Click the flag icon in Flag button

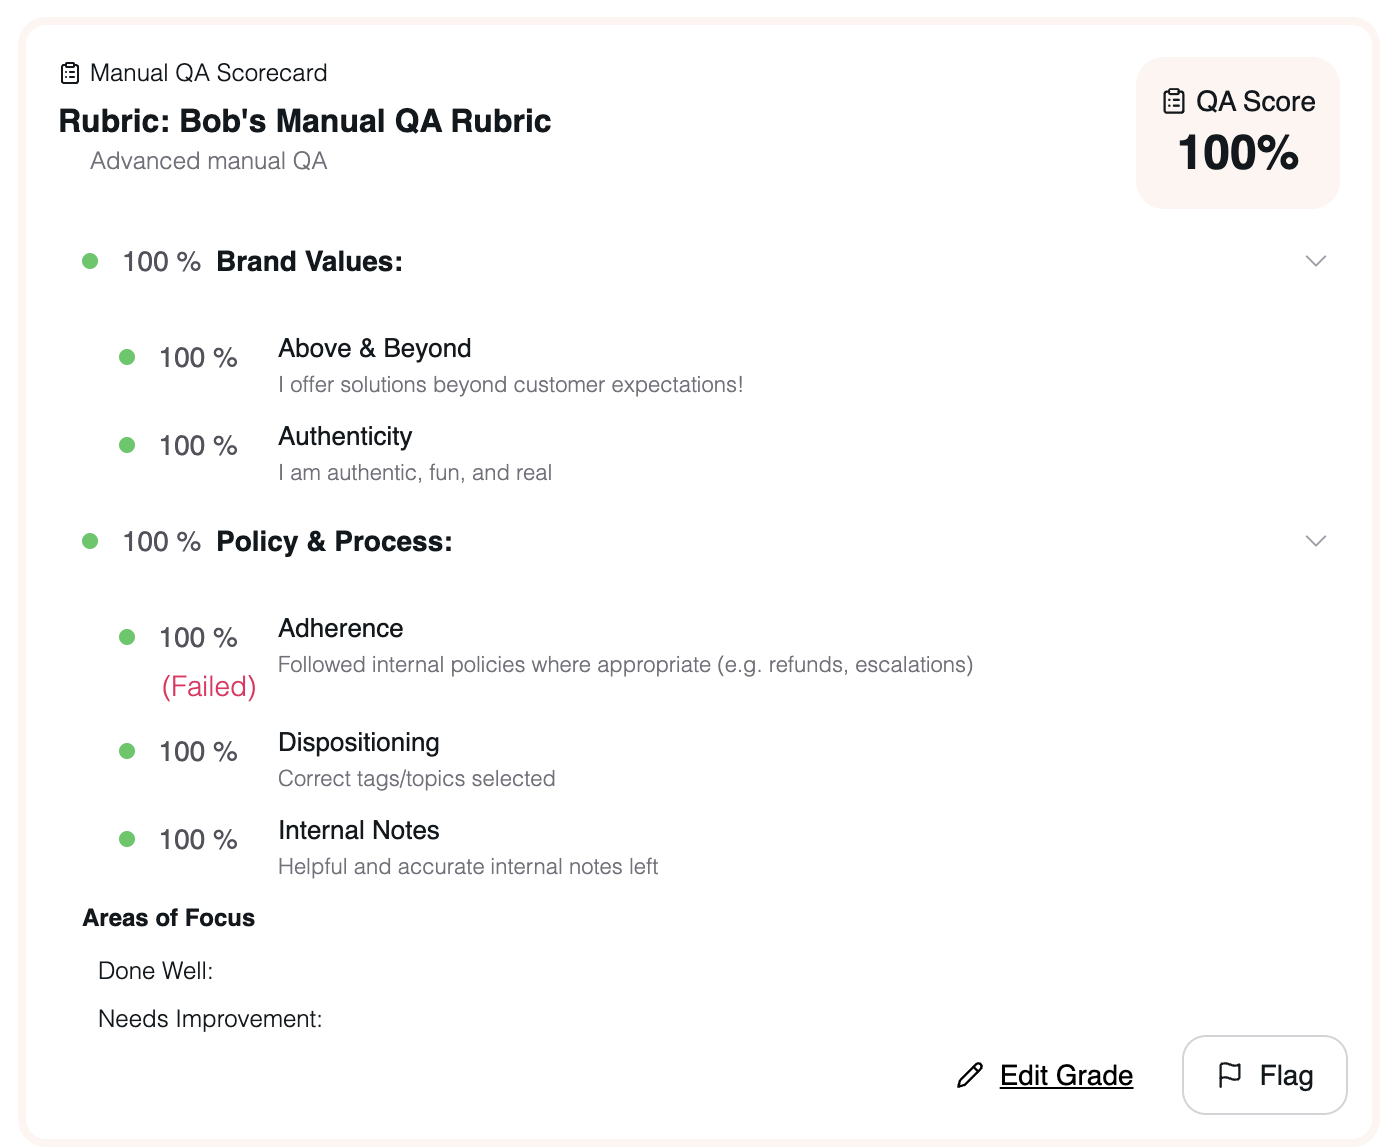1230,1075
